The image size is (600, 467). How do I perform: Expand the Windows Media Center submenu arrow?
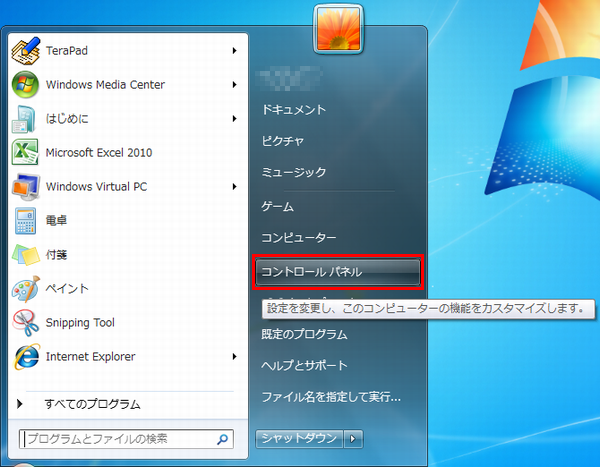pos(235,85)
